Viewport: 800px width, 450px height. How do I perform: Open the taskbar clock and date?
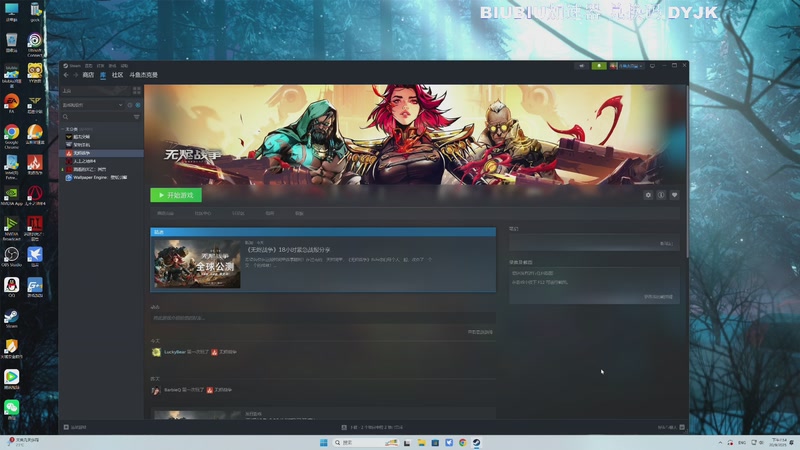tap(779, 442)
